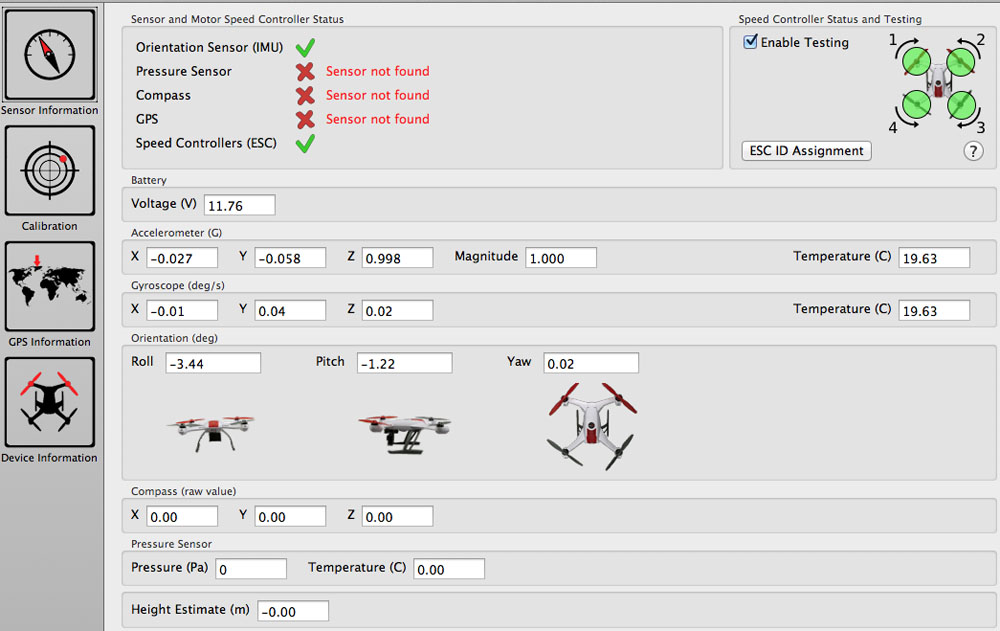Click the Roll orientation value field

tap(213, 364)
